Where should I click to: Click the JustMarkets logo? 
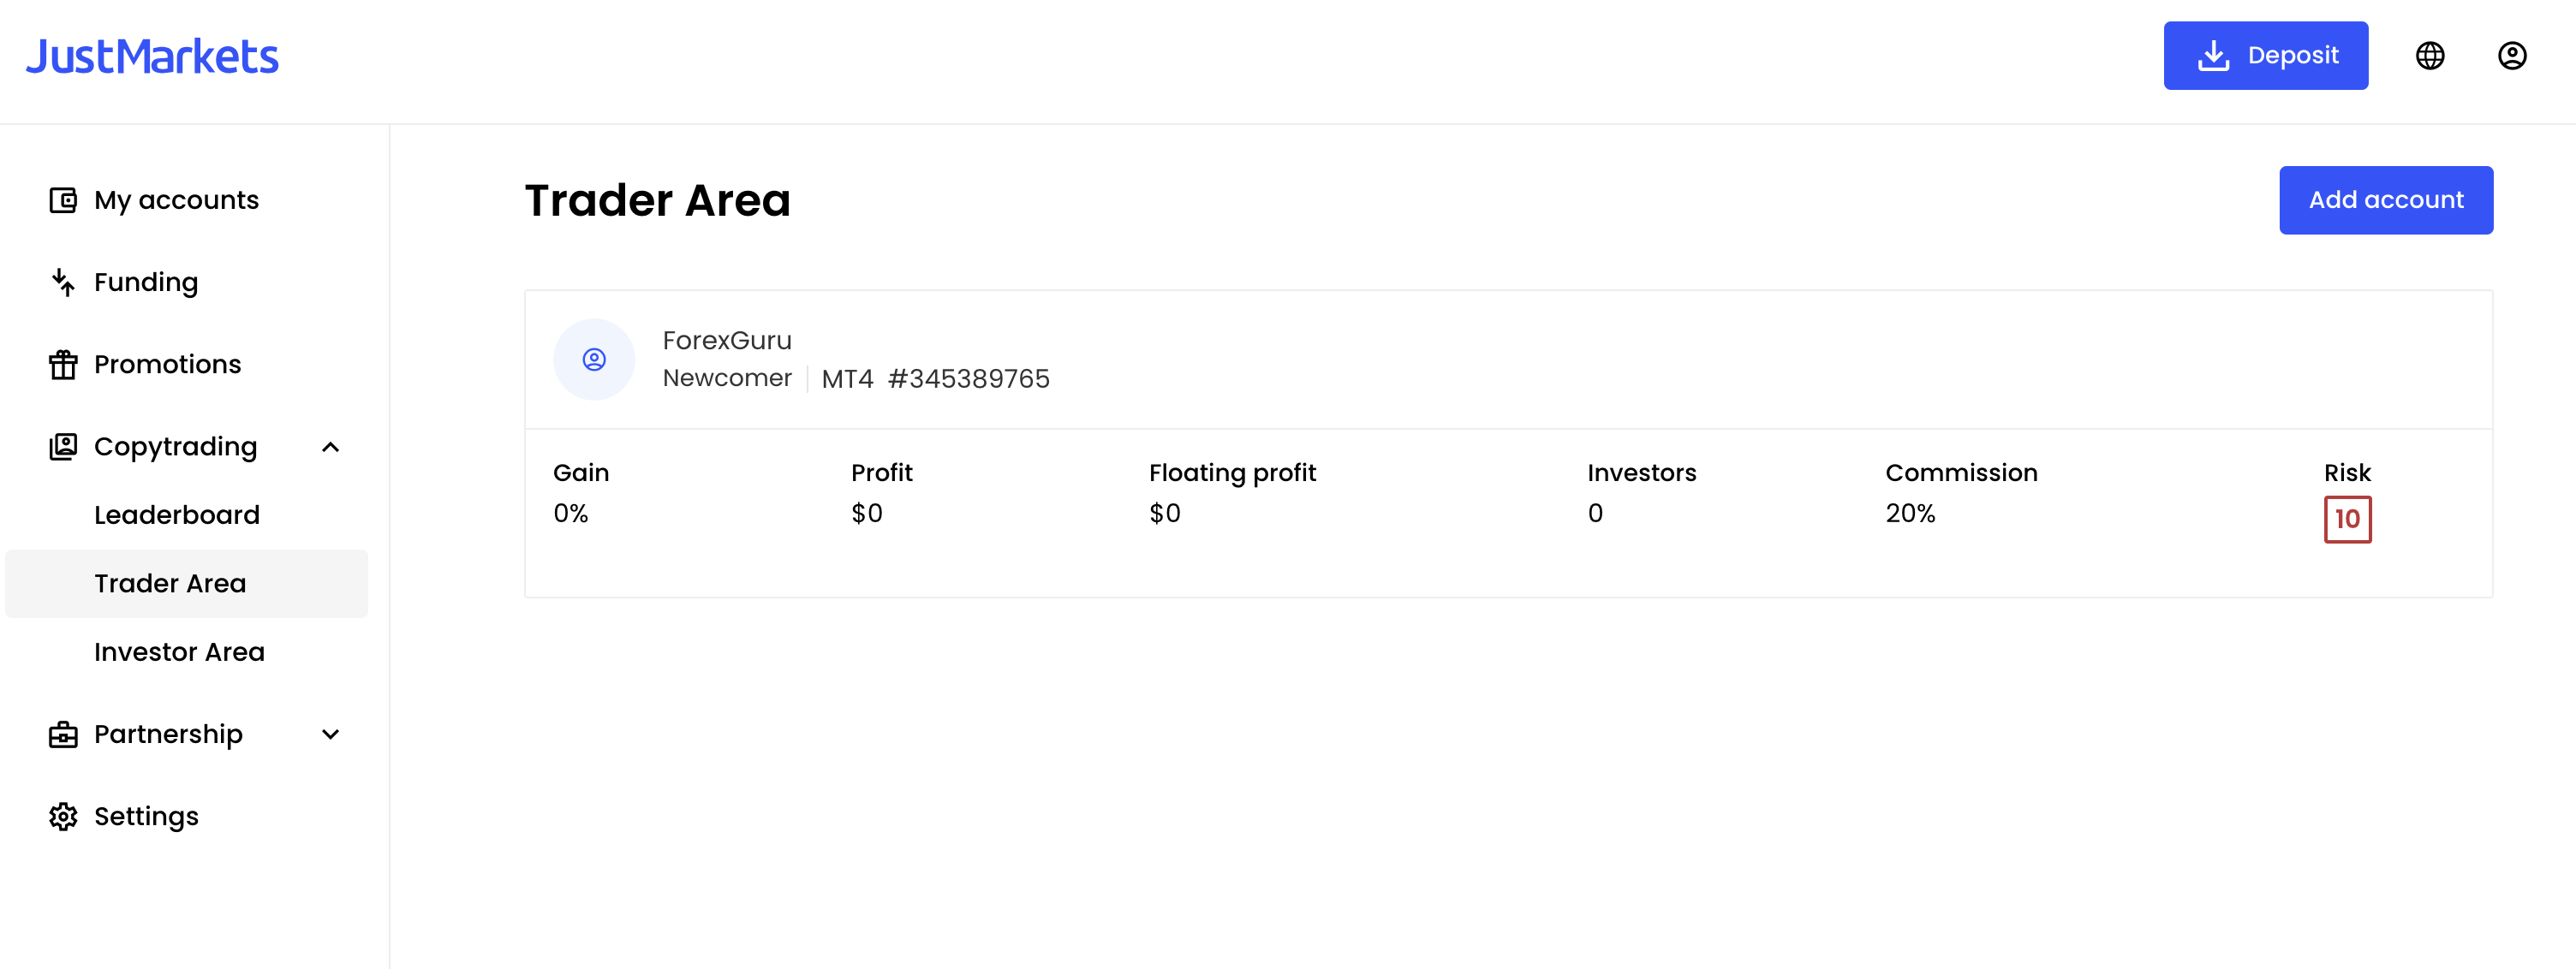[152, 57]
